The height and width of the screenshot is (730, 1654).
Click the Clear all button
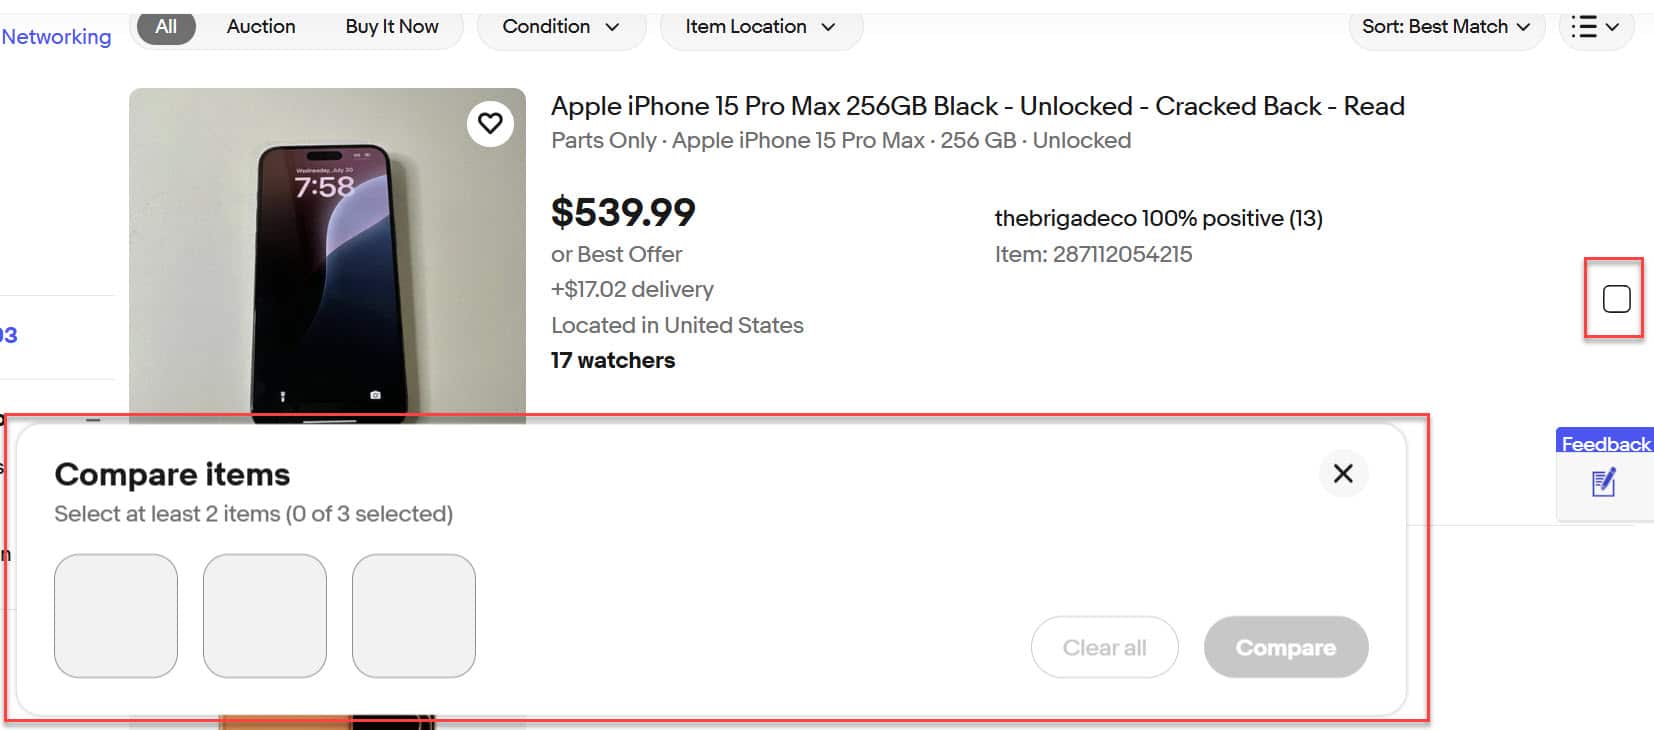(x=1104, y=647)
